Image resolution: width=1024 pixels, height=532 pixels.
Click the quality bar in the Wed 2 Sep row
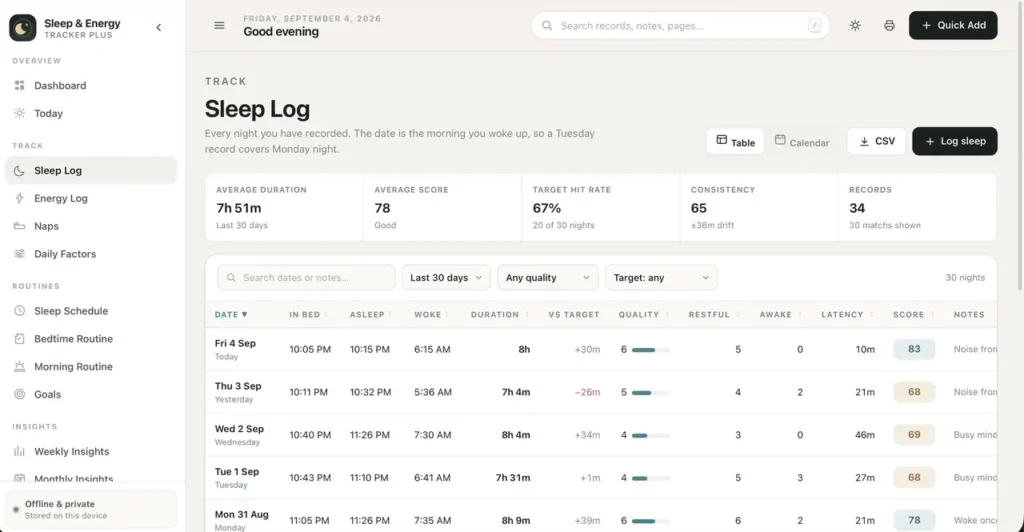click(650, 435)
